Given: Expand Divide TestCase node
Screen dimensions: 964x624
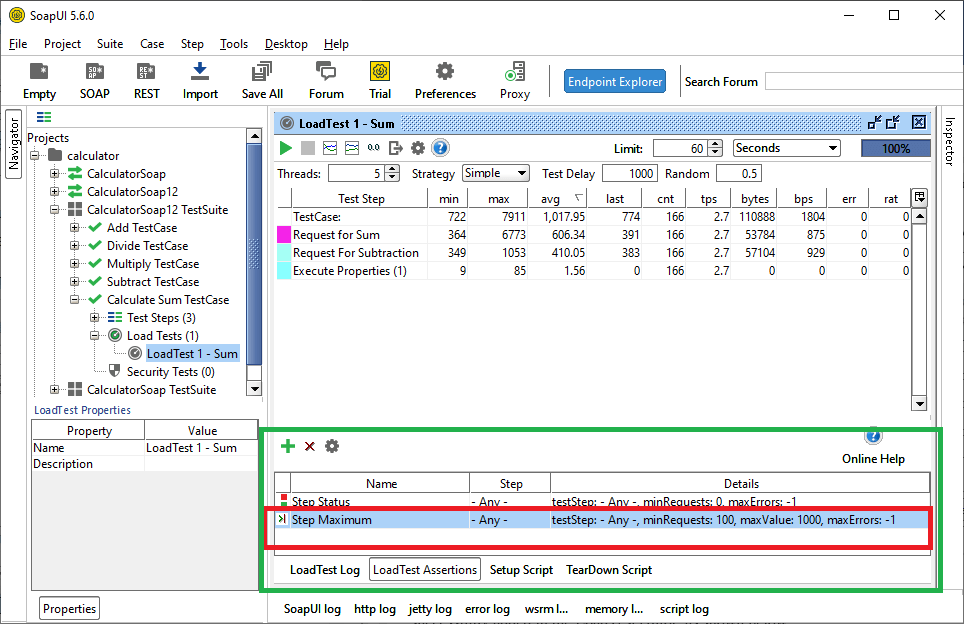Looking at the screenshot, I should 74,246.
